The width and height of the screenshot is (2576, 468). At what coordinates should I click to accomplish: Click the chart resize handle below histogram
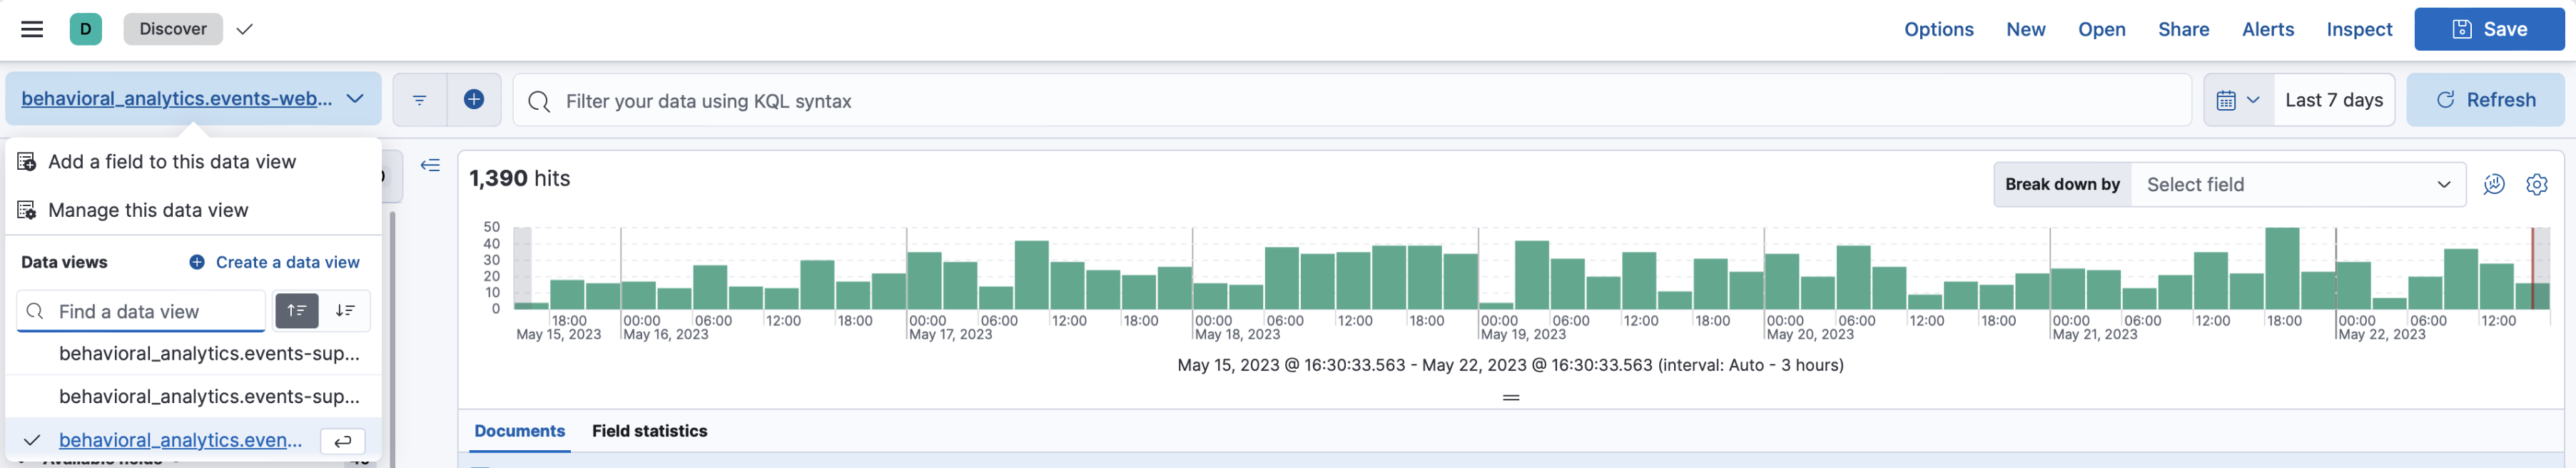(x=1510, y=398)
